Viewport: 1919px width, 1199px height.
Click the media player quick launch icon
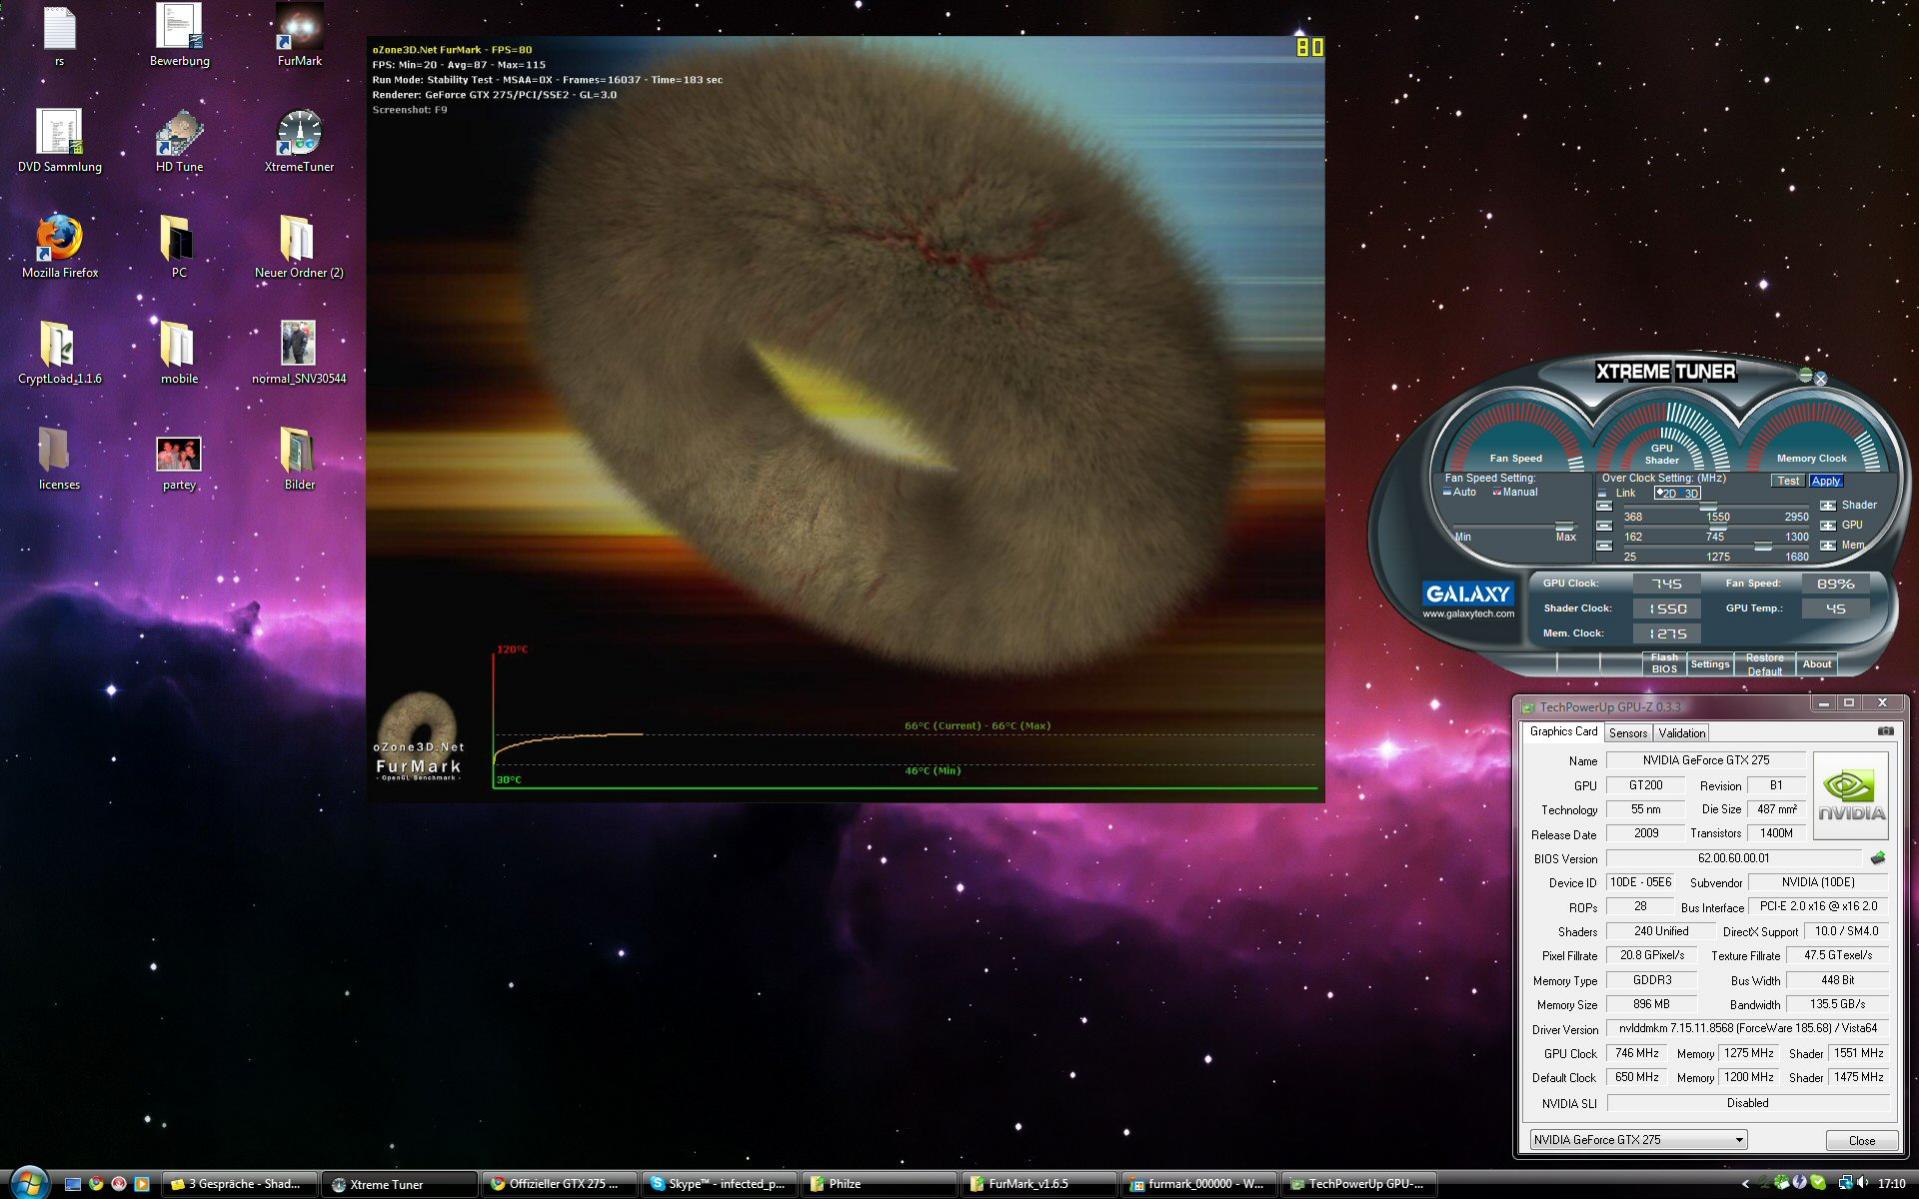pos(142,1184)
